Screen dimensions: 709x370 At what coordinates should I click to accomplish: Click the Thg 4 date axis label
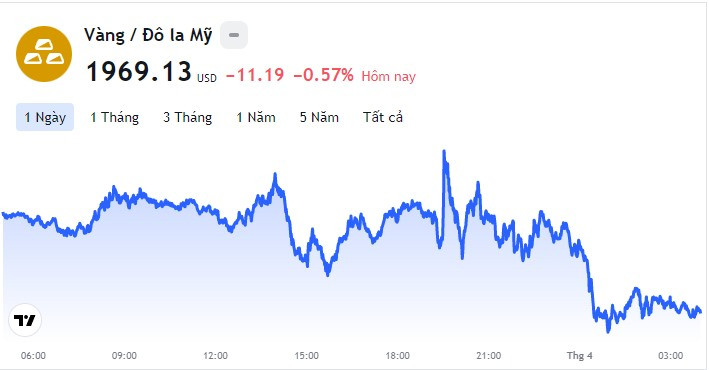(x=580, y=356)
